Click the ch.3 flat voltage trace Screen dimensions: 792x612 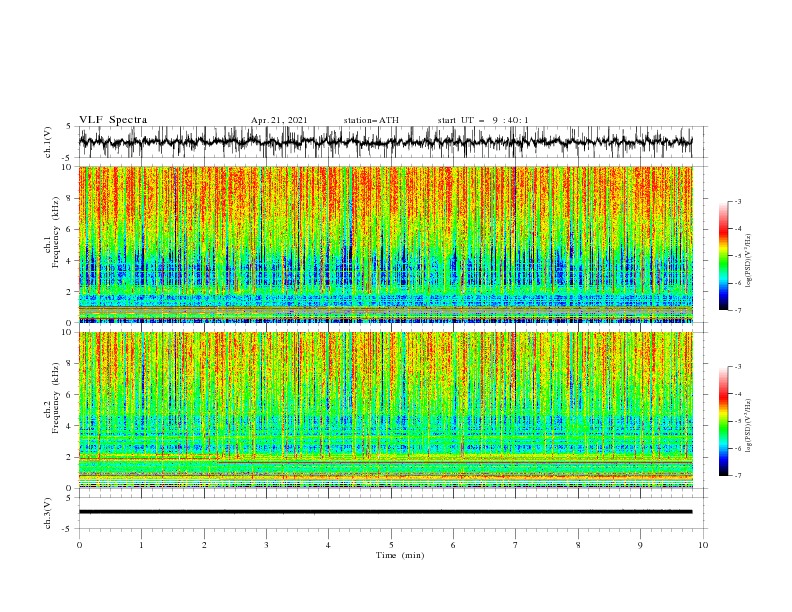[x=385, y=512]
